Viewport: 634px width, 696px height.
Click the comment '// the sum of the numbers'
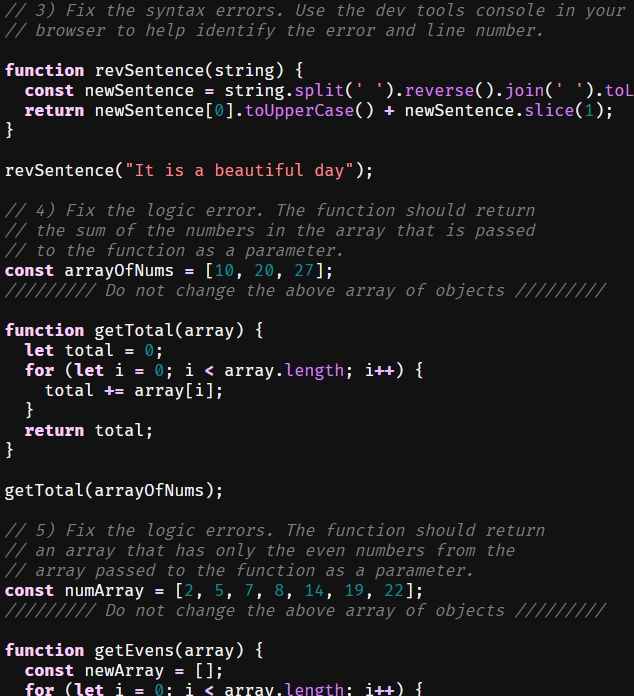pos(270,230)
